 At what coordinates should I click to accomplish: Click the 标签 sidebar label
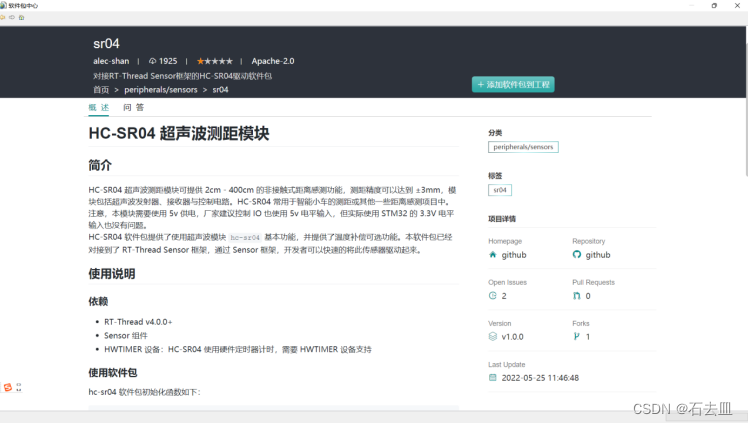click(x=495, y=176)
